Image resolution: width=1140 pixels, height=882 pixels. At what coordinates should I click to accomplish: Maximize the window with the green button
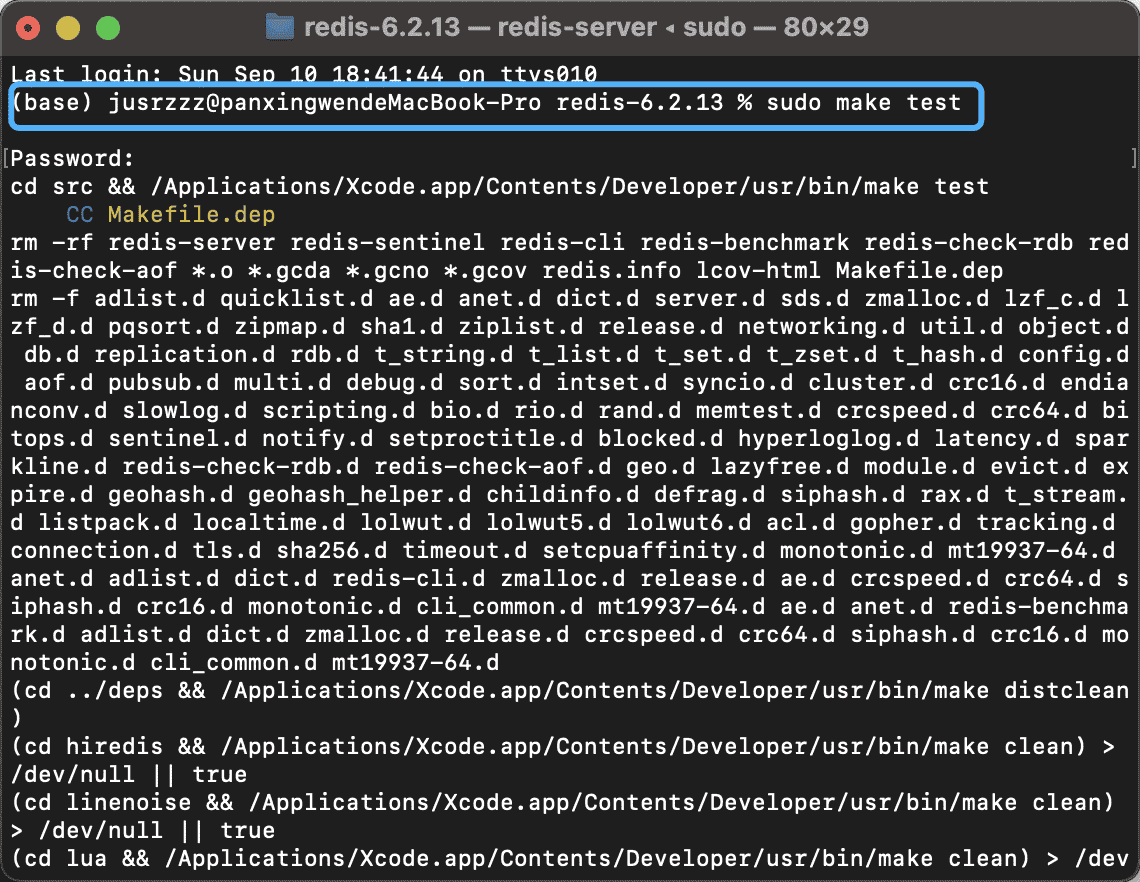[106, 27]
